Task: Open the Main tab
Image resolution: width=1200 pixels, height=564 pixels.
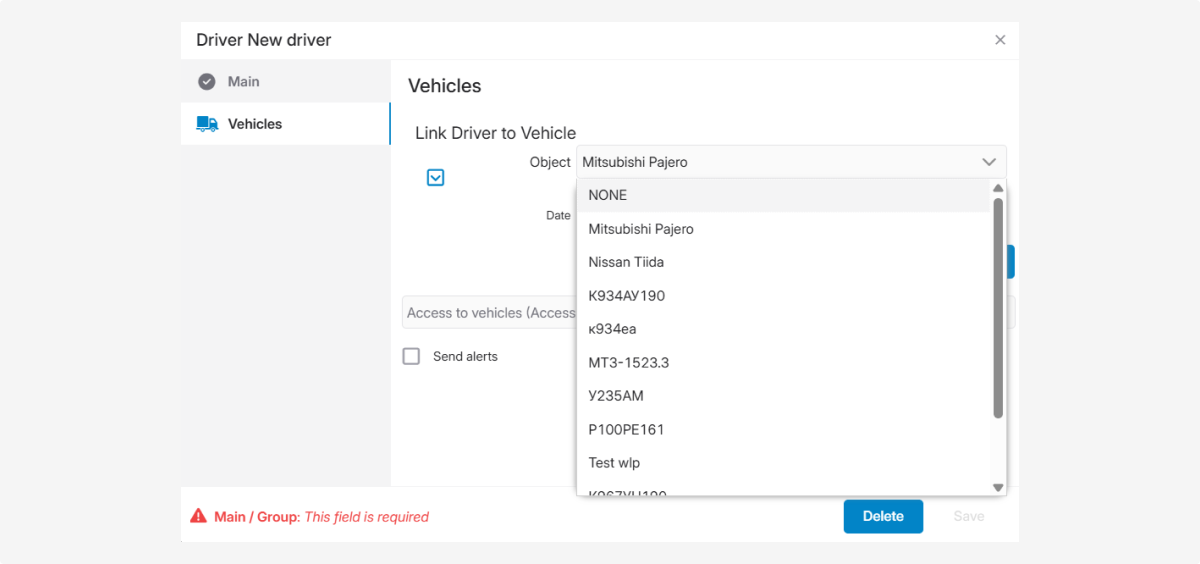Action: [243, 82]
